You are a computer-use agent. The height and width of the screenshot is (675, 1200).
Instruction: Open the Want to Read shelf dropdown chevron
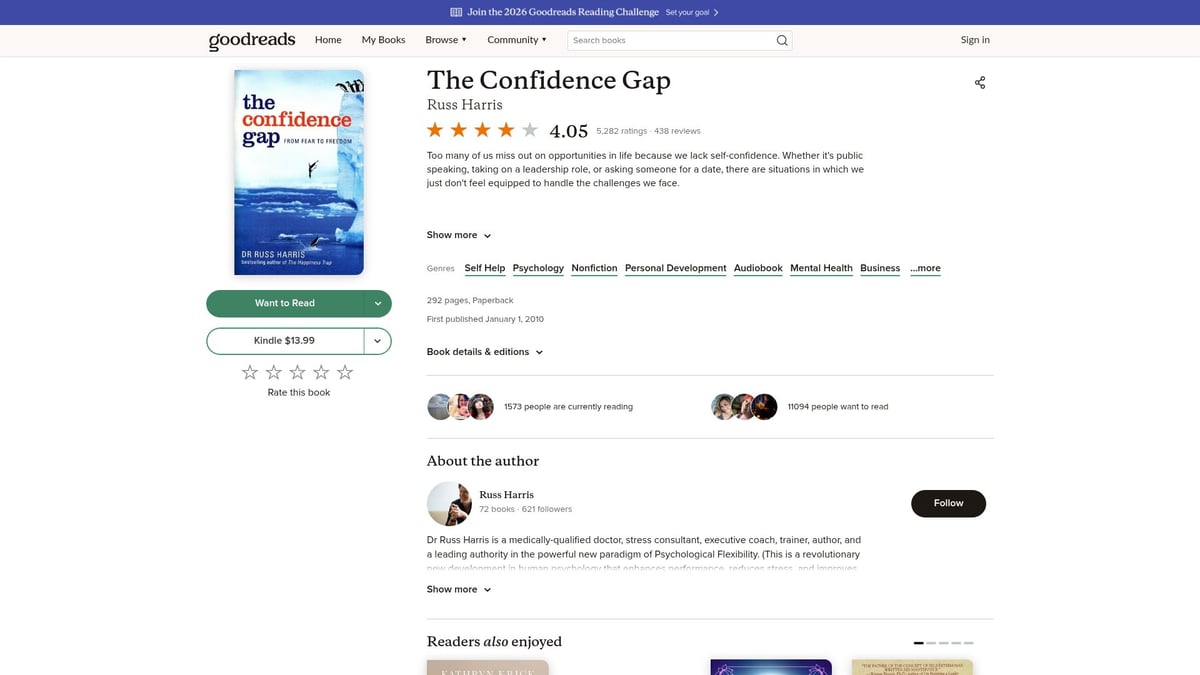(377, 302)
